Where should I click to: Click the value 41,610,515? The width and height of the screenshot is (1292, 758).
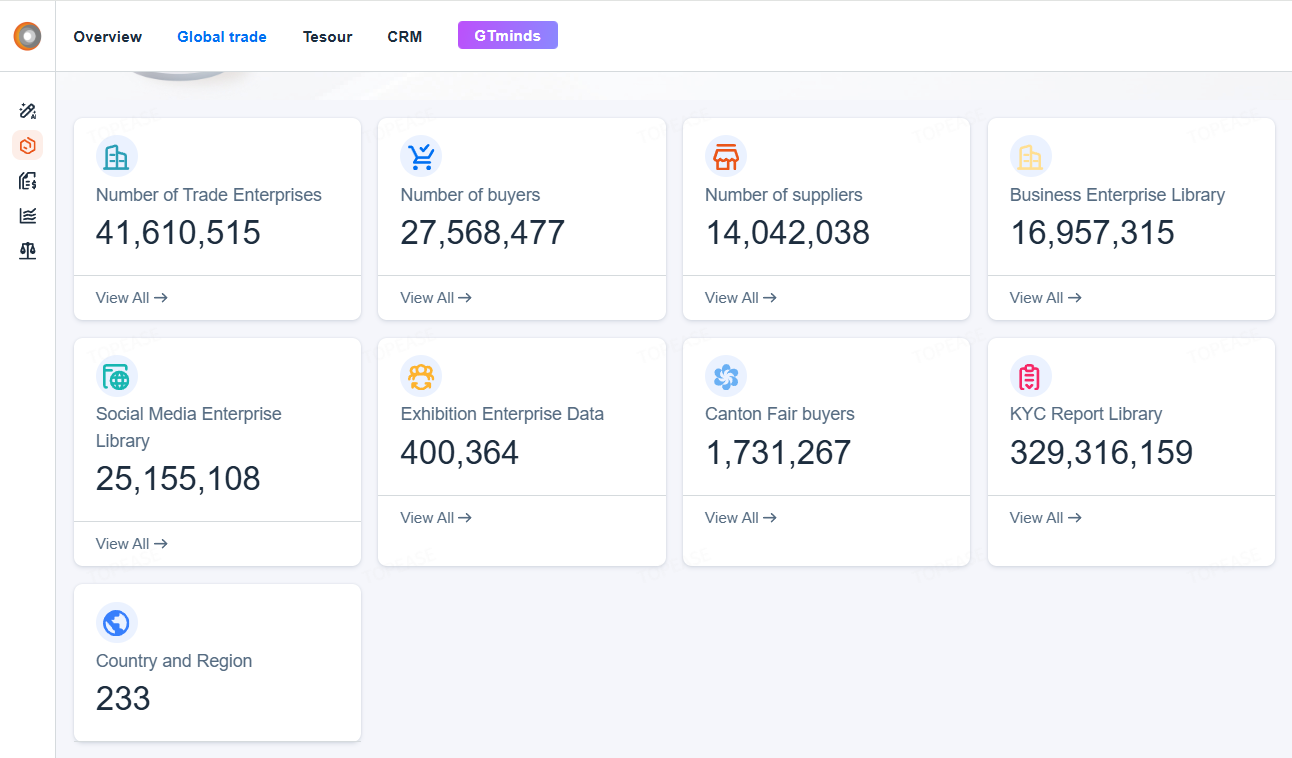click(178, 233)
